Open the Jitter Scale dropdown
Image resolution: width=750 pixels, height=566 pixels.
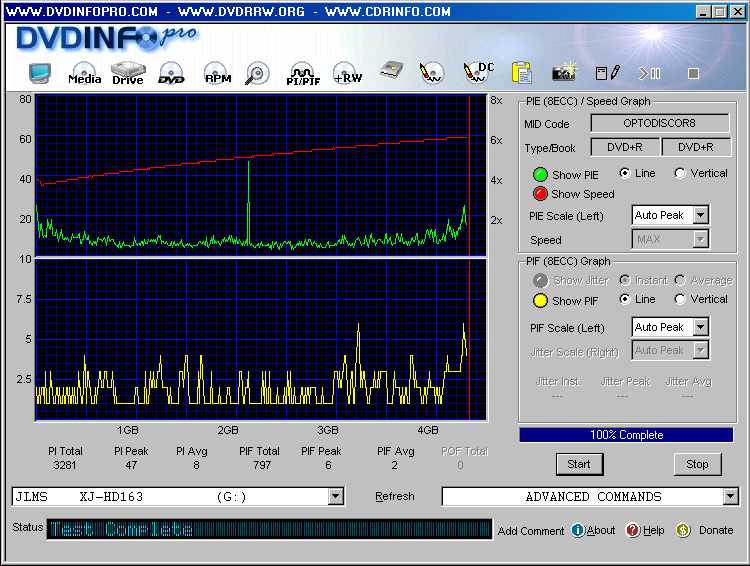coord(700,350)
